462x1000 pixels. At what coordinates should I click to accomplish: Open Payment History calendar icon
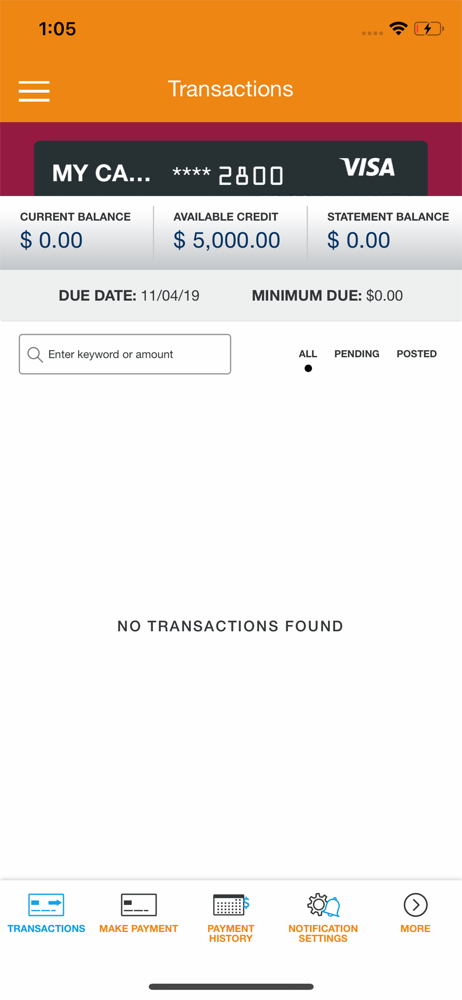pos(231,904)
